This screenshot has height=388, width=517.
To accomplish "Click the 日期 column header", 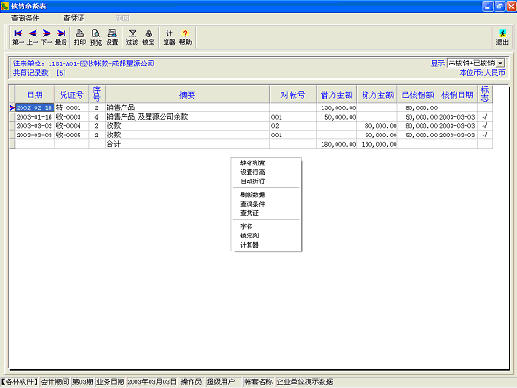I will click(35, 95).
